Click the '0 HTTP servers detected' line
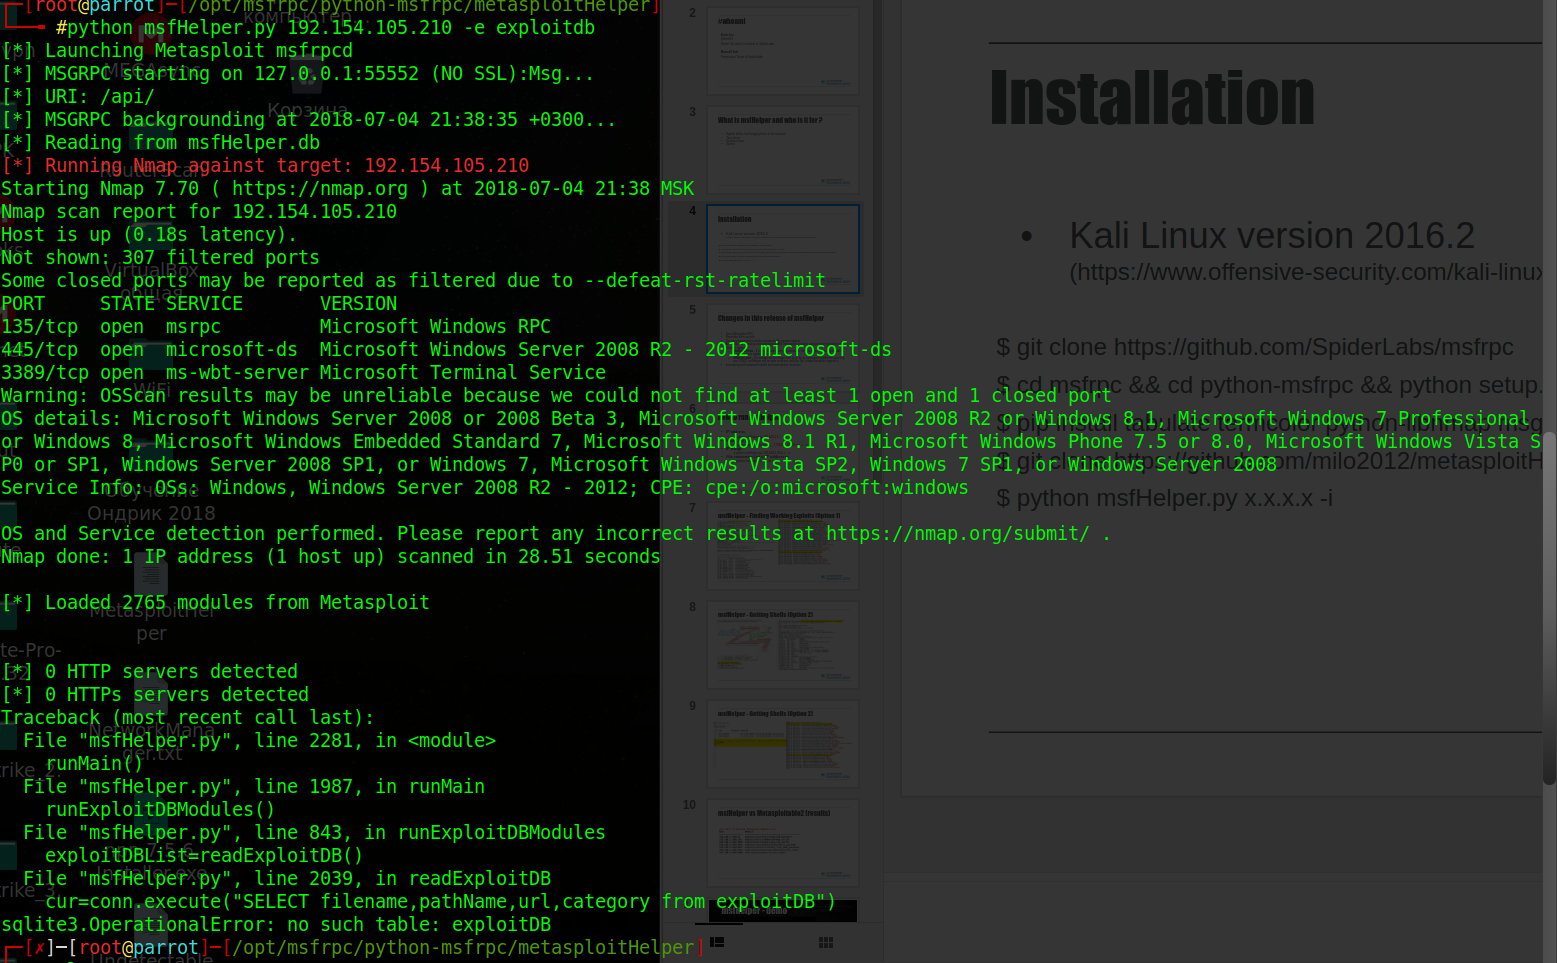1557x963 pixels. 149,672
